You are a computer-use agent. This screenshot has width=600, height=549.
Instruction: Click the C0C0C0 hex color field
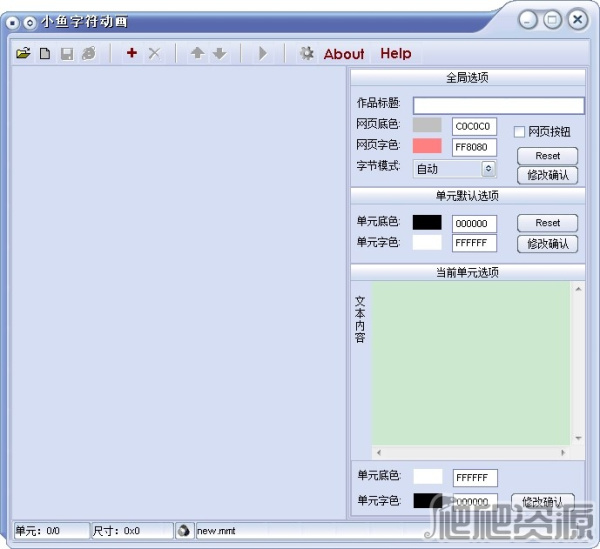tap(474, 126)
